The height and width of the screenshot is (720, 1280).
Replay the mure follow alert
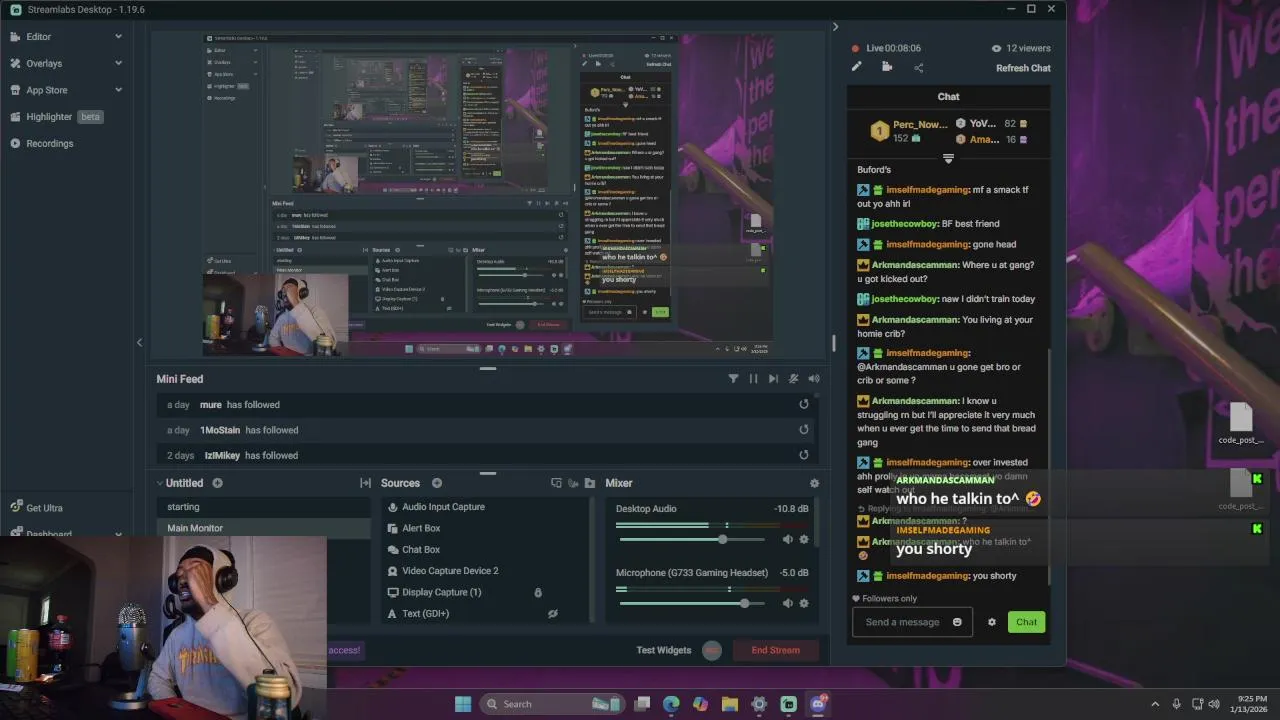click(x=803, y=405)
